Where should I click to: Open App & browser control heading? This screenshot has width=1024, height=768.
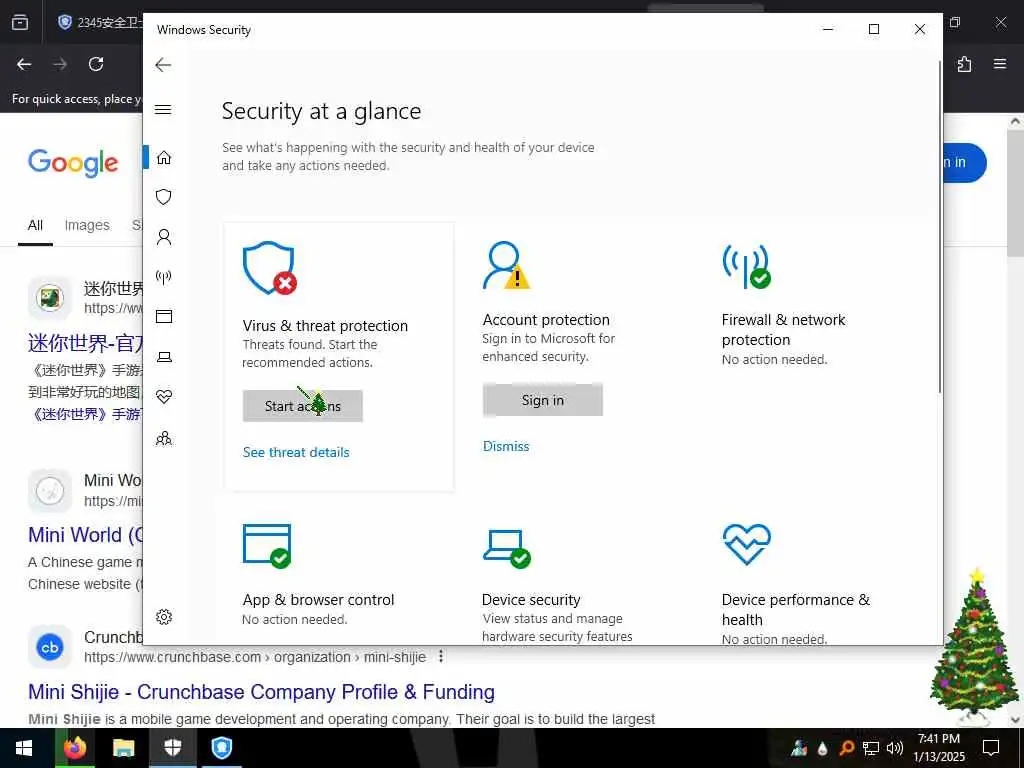[x=318, y=600]
